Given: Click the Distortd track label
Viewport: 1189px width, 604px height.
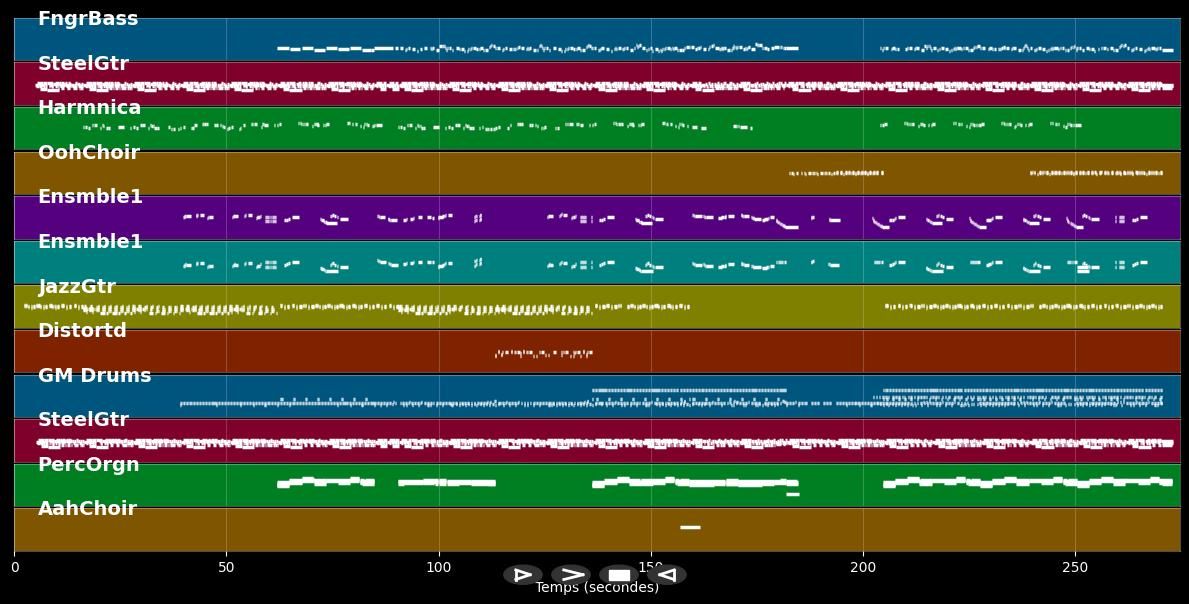Looking at the screenshot, I should 82,331.
